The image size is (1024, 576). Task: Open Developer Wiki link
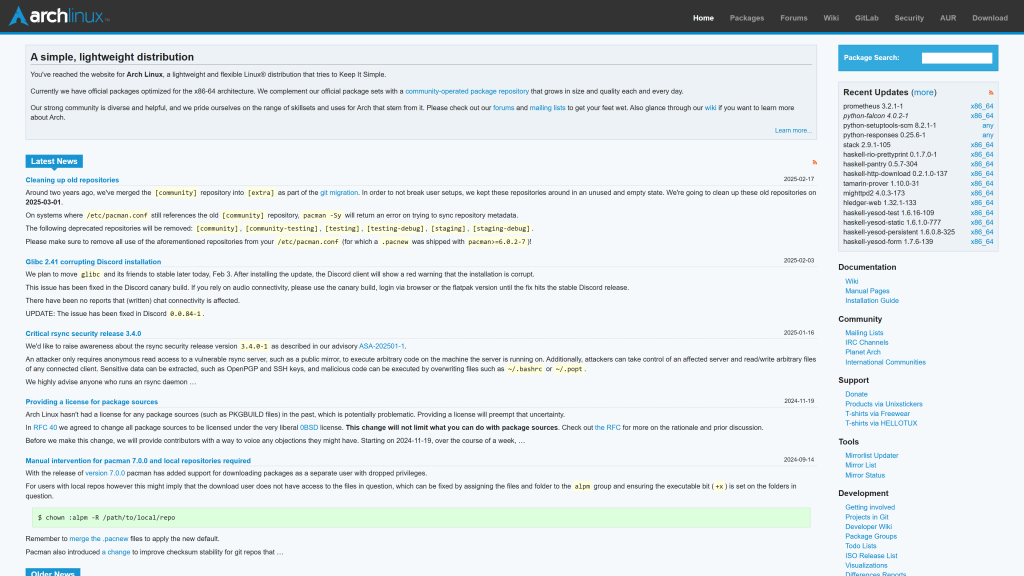(x=868, y=527)
